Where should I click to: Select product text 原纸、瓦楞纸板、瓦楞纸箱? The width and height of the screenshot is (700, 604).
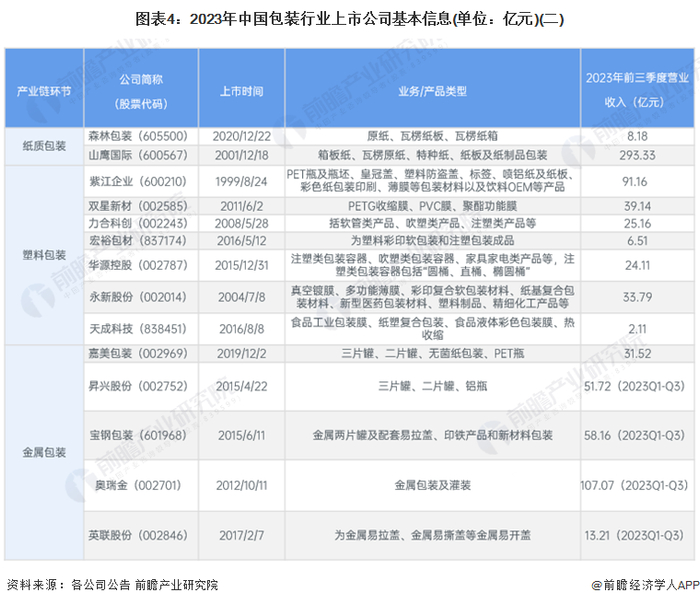tap(432, 136)
